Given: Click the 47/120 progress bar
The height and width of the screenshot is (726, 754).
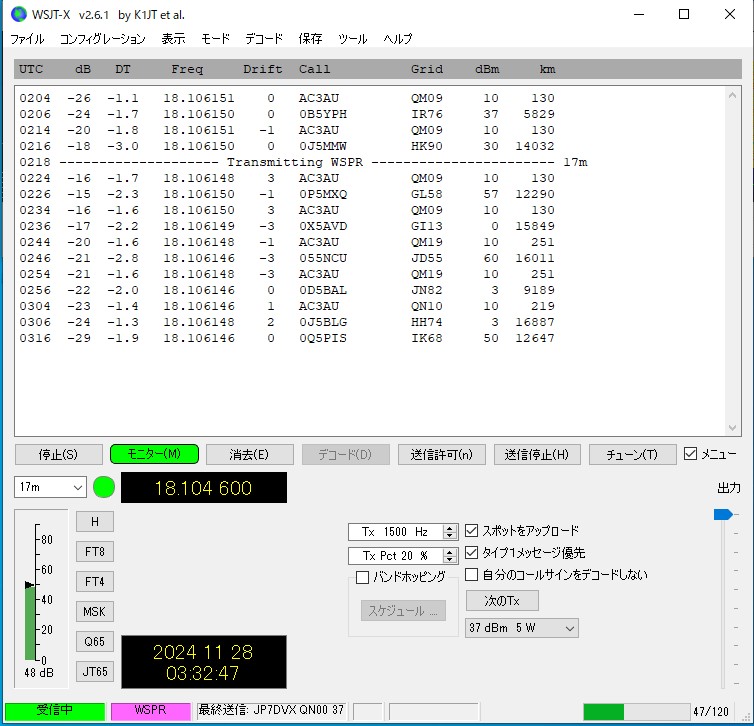Looking at the screenshot, I should point(637,712).
